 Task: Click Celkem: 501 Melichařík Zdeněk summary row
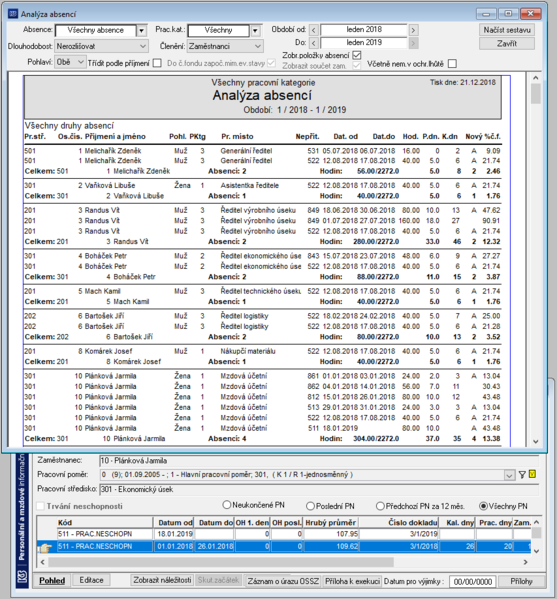[x=262, y=171]
